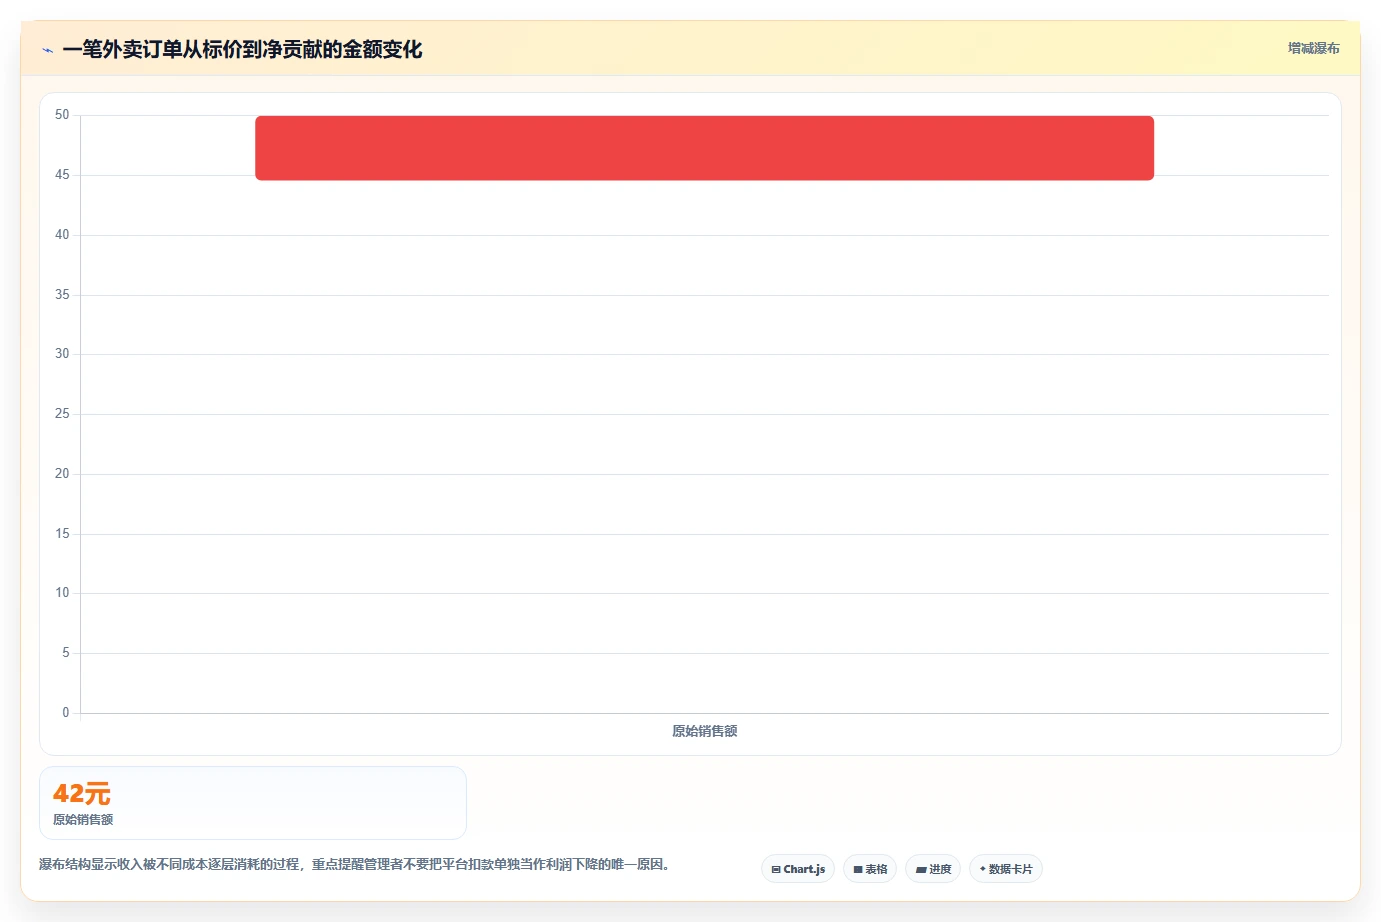
Task: Select the 表格 tag chip
Action: click(870, 869)
